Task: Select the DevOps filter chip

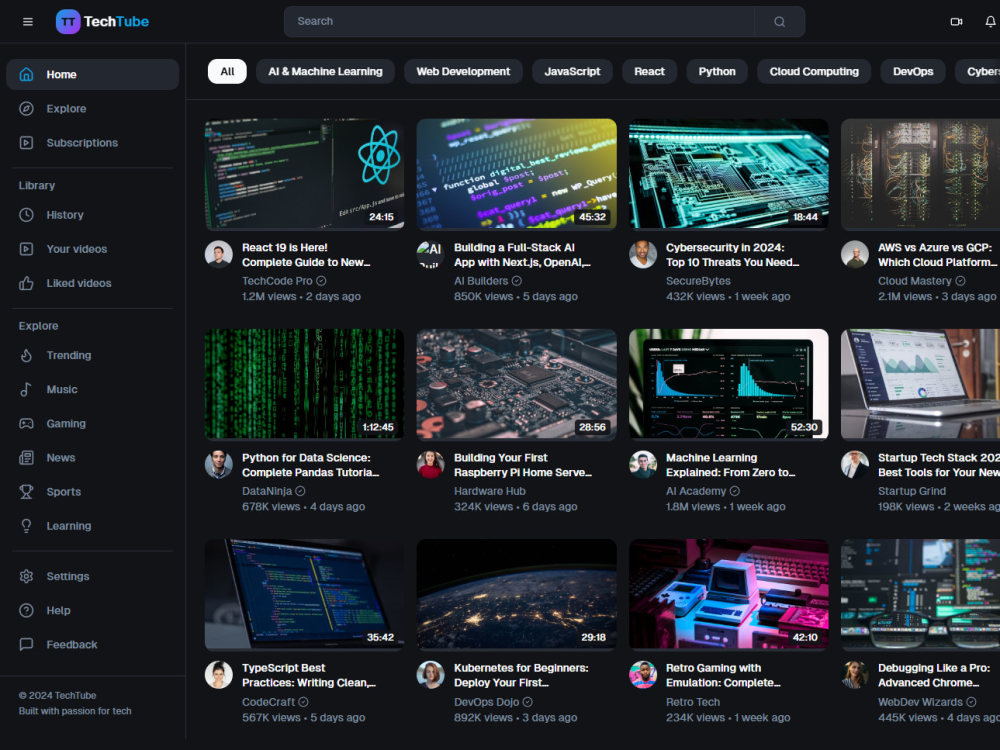Action: [x=913, y=71]
